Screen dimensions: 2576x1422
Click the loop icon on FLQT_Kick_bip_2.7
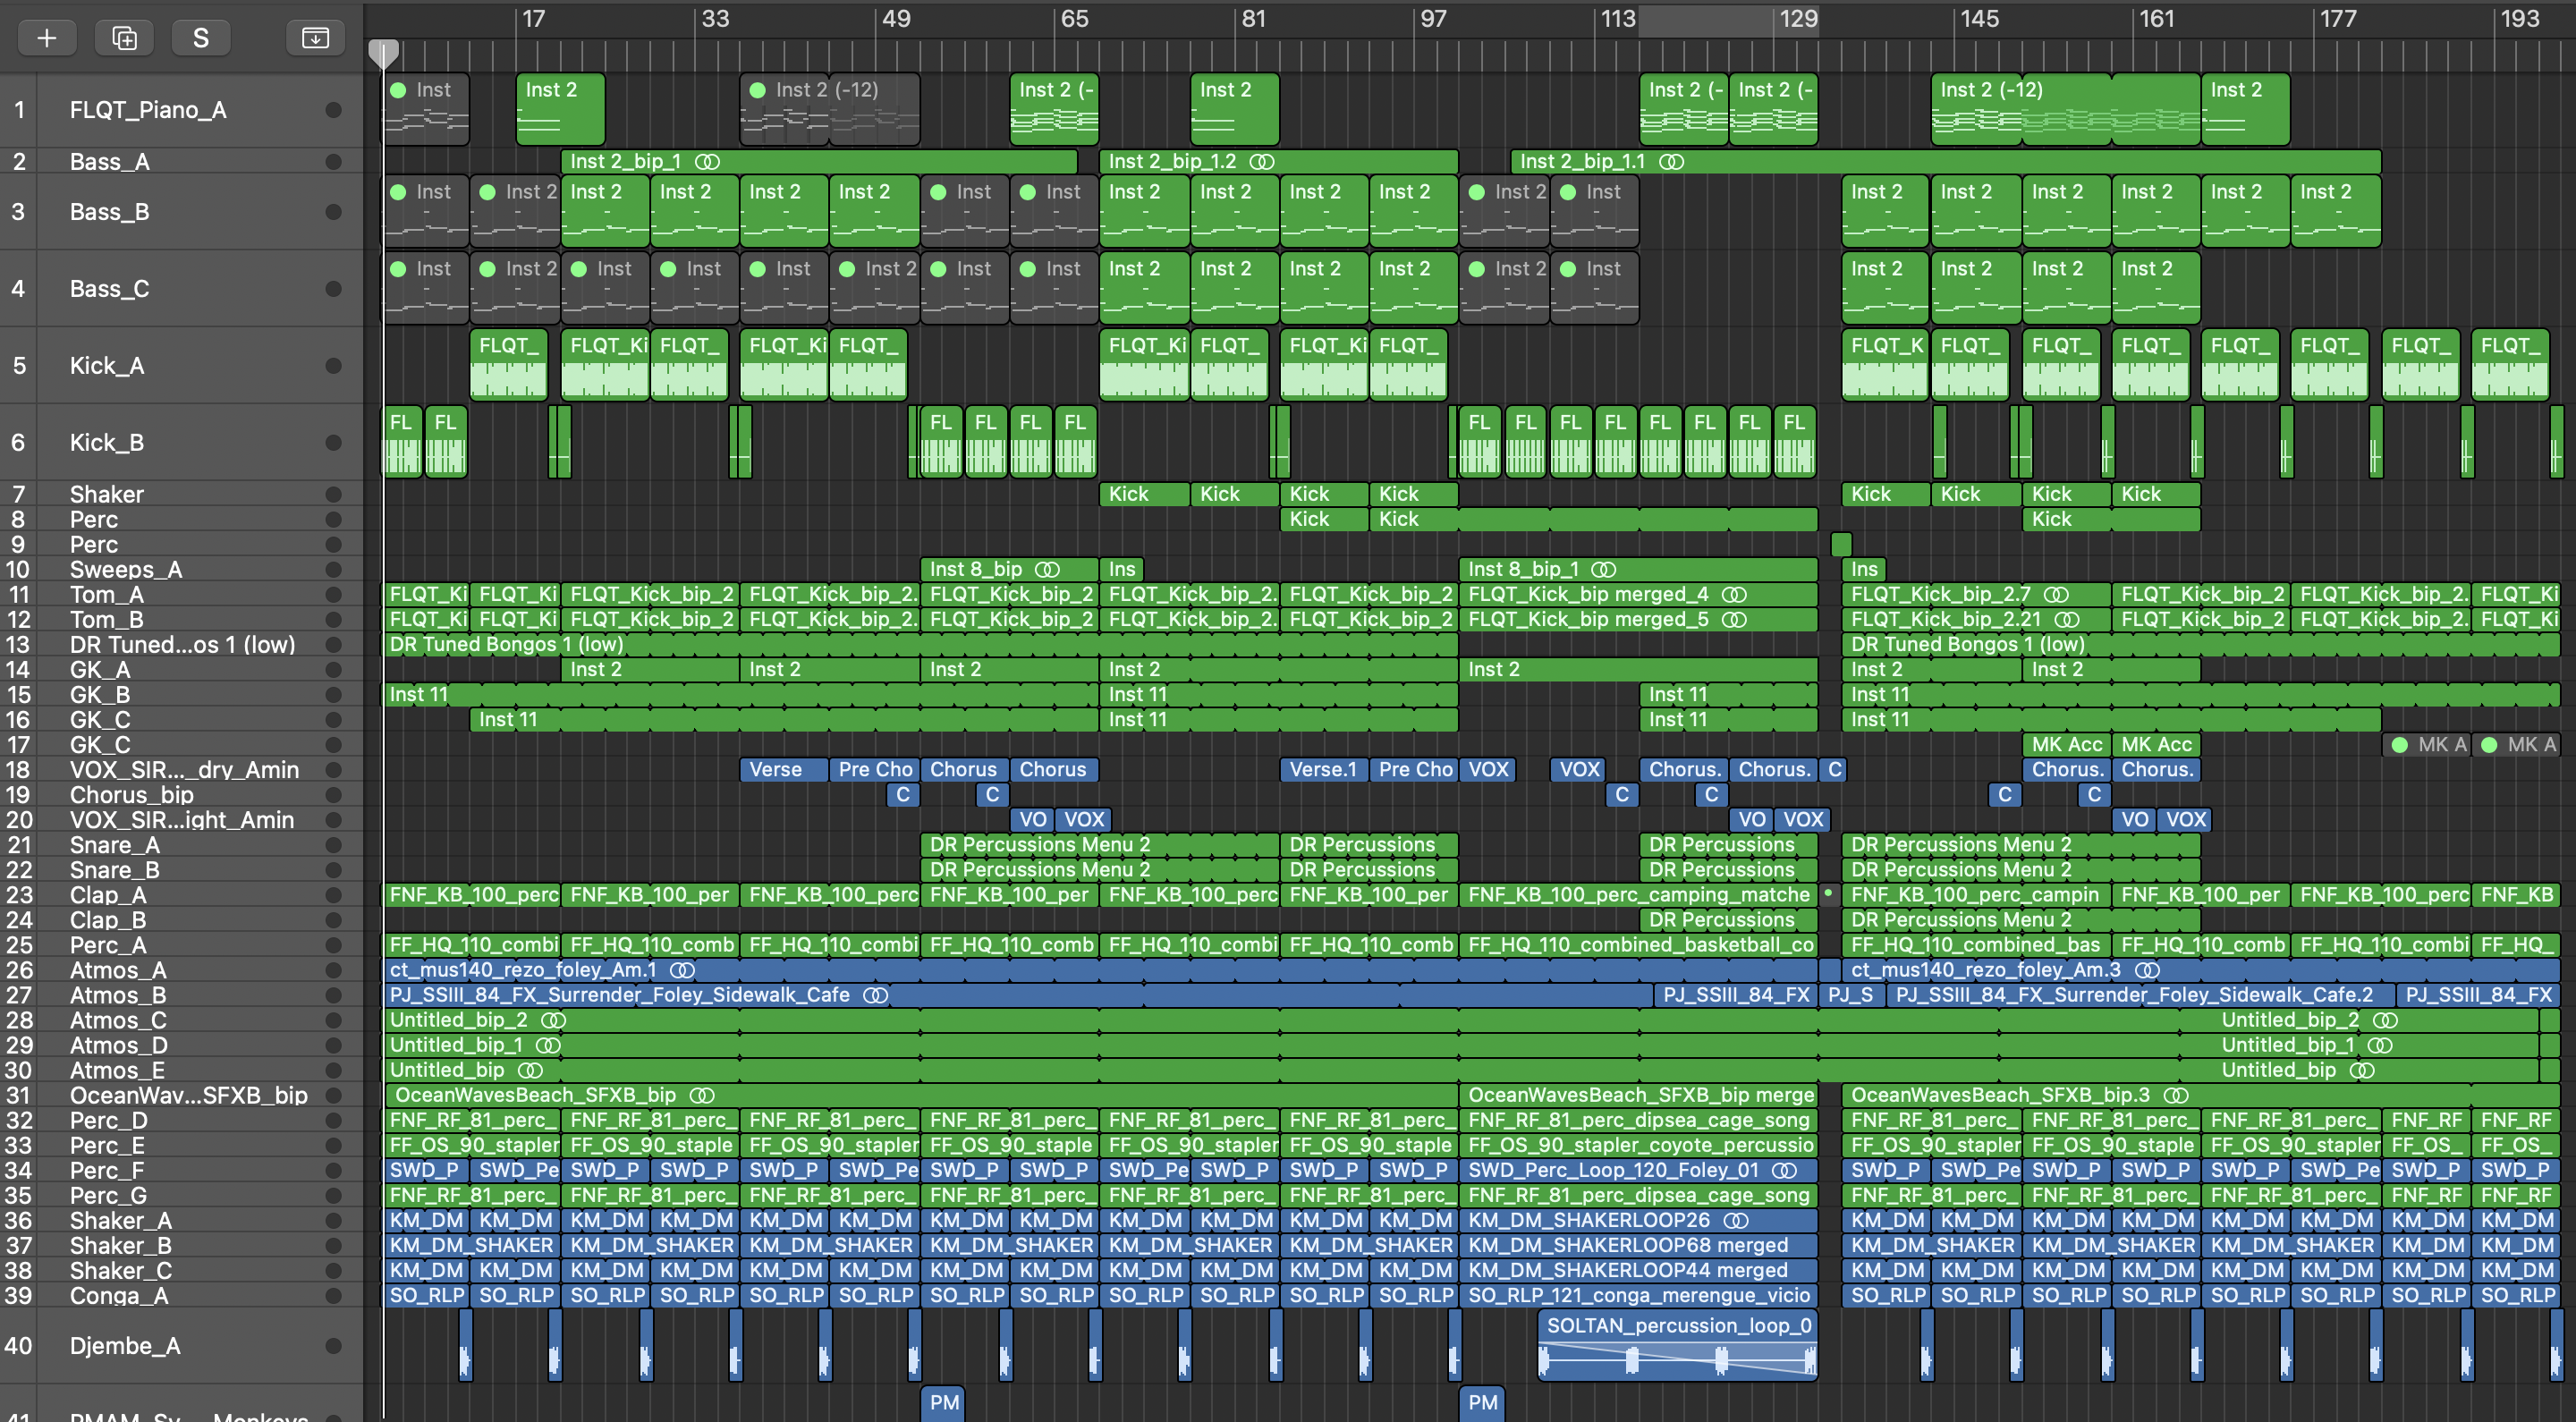pos(2056,594)
